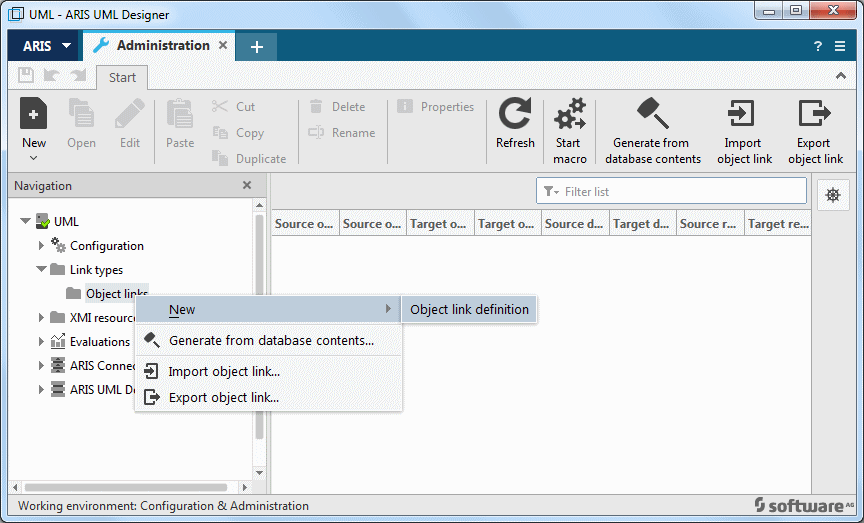The width and height of the screenshot is (864, 523).
Task: Choose New in the context menu
Action: [x=268, y=309]
